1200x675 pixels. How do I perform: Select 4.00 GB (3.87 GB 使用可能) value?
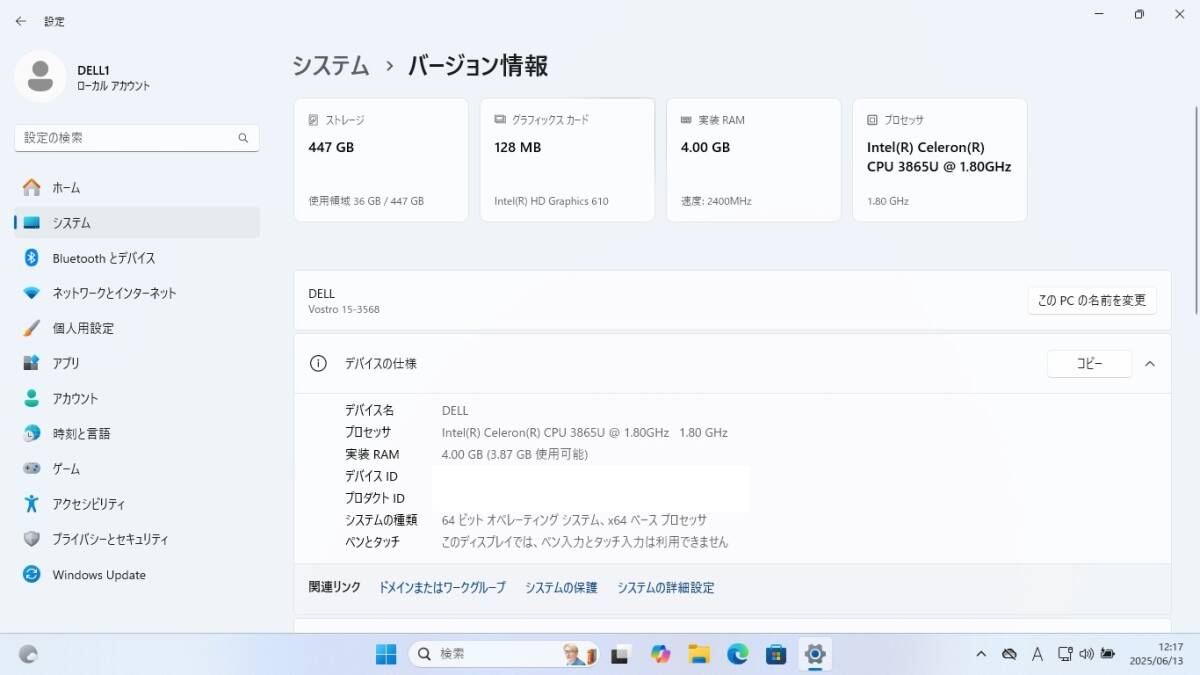(515, 455)
